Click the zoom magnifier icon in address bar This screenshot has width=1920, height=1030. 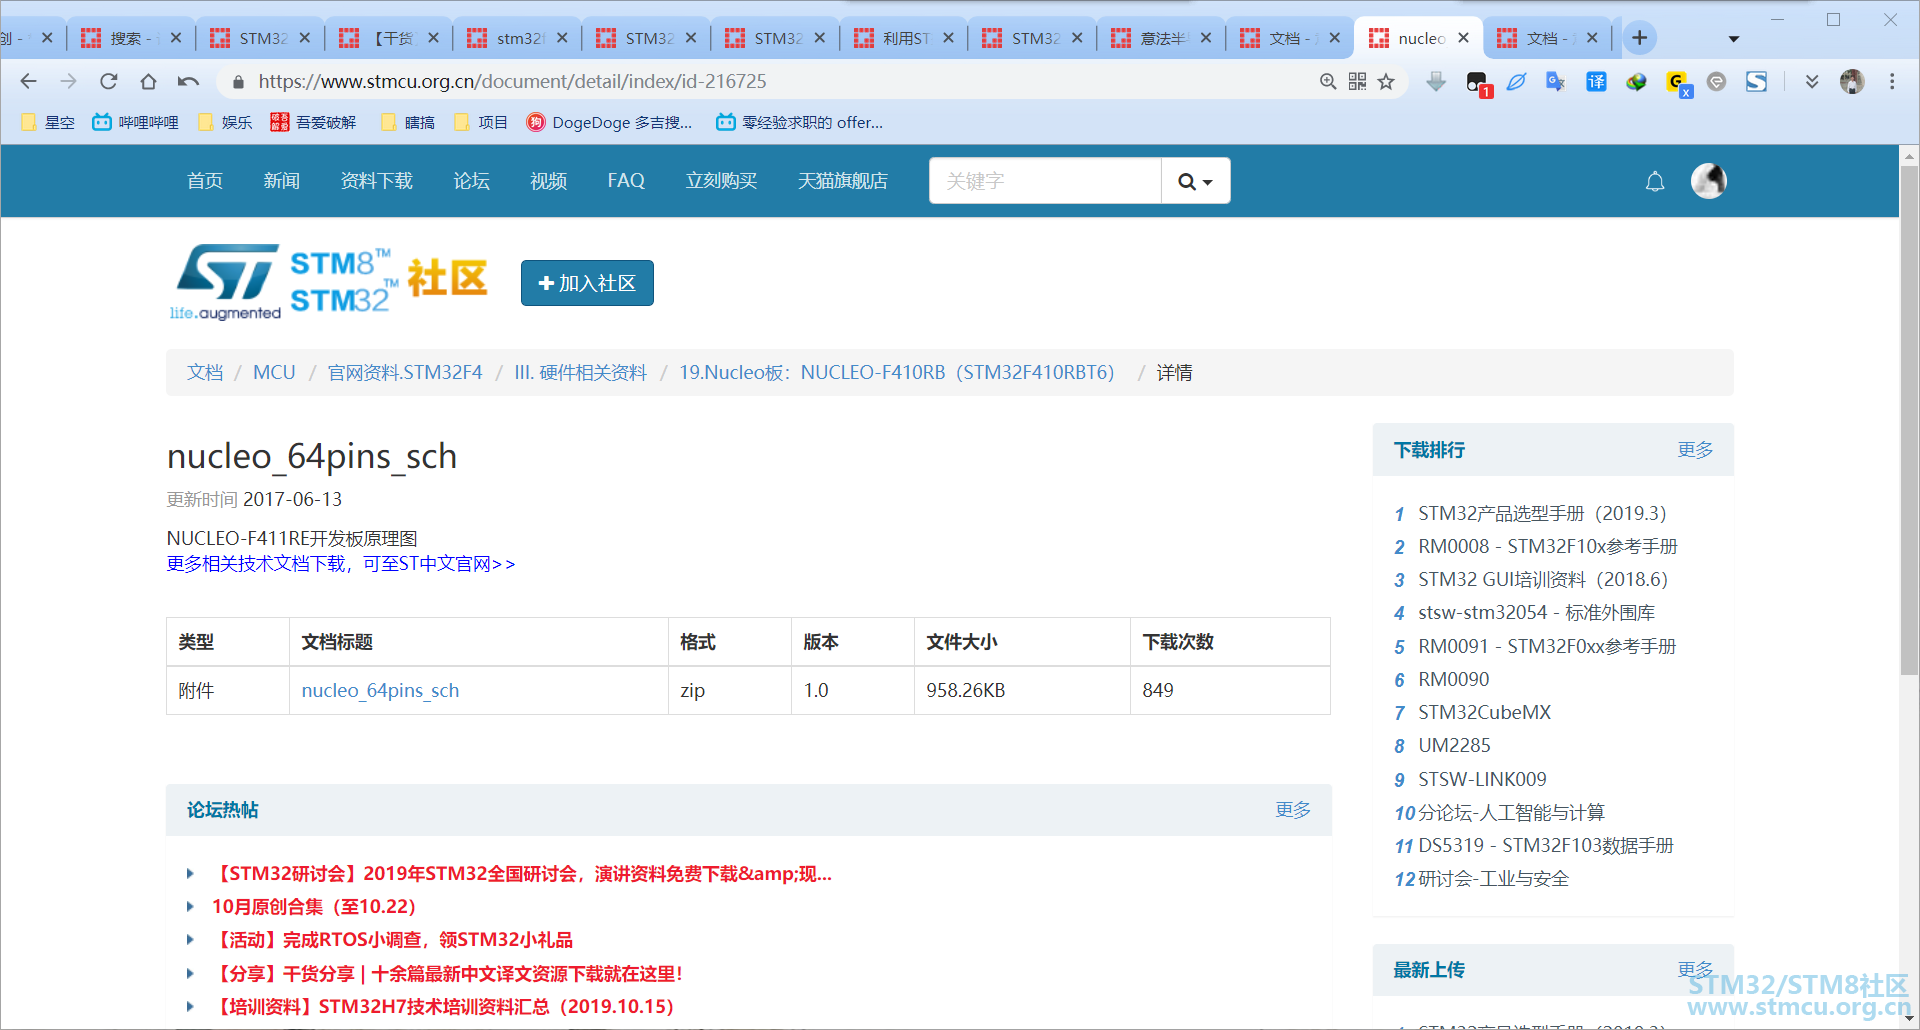(x=1328, y=81)
